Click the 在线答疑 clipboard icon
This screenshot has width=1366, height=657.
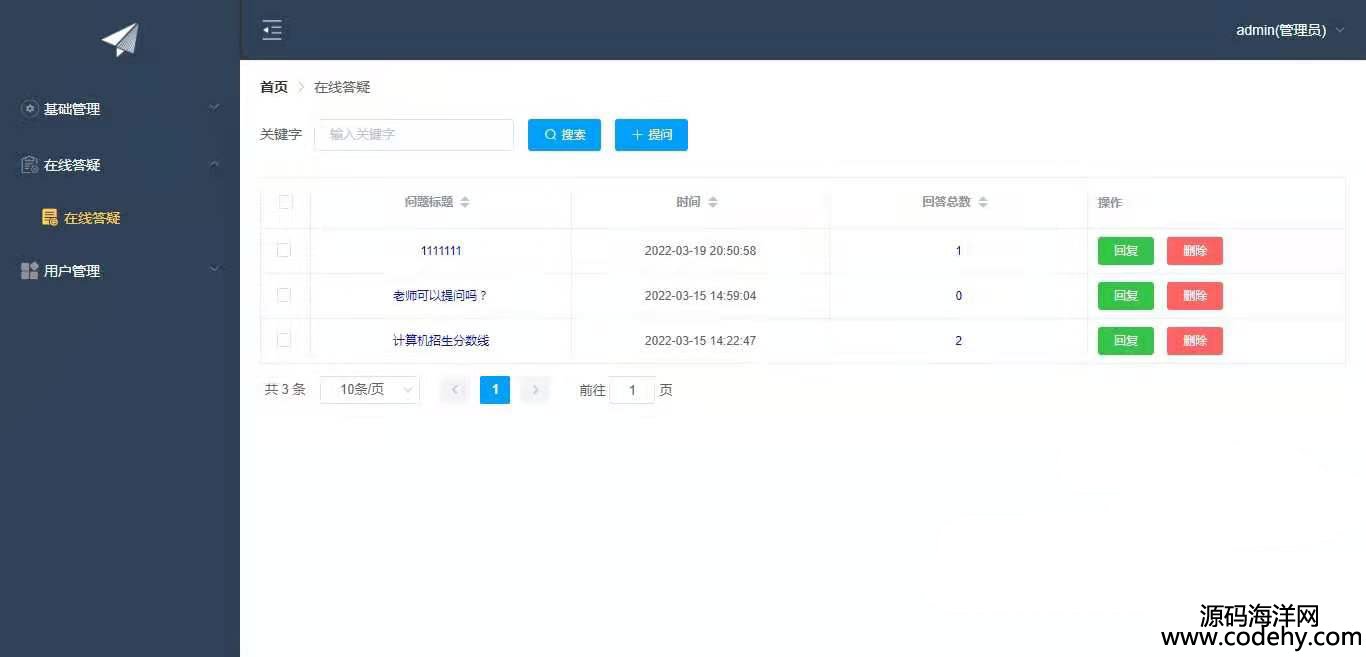[30, 165]
